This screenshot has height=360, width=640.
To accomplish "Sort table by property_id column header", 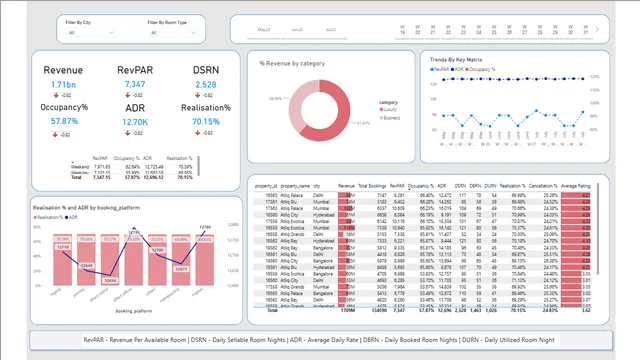I will click(x=266, y=186).
